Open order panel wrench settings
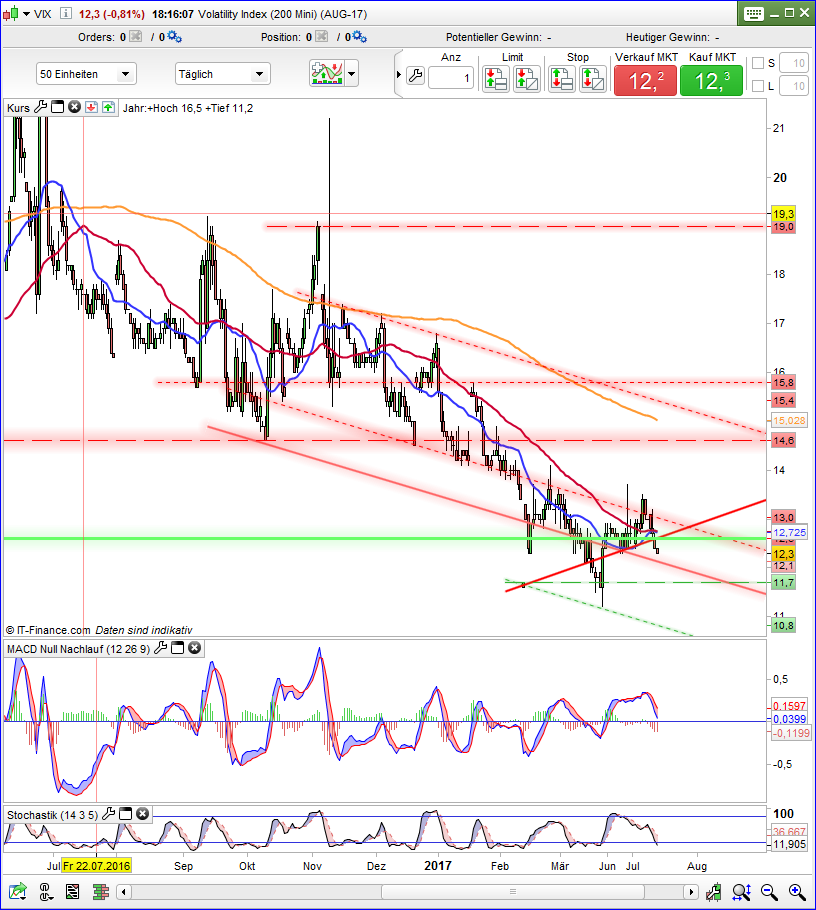816x910 pixels. [x=416, y=75]
